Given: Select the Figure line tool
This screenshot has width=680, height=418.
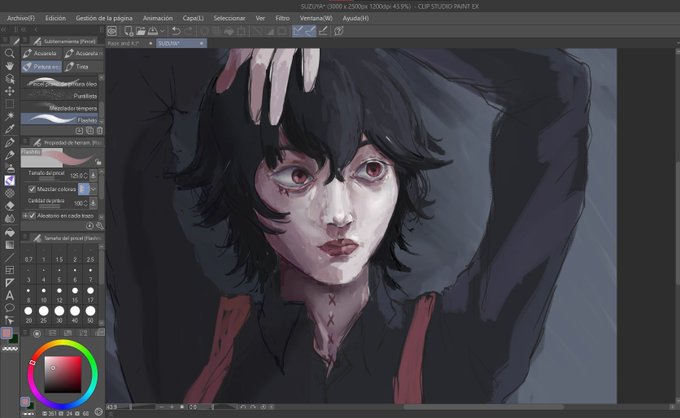Looking at the screenshot, I should (10, 258).
